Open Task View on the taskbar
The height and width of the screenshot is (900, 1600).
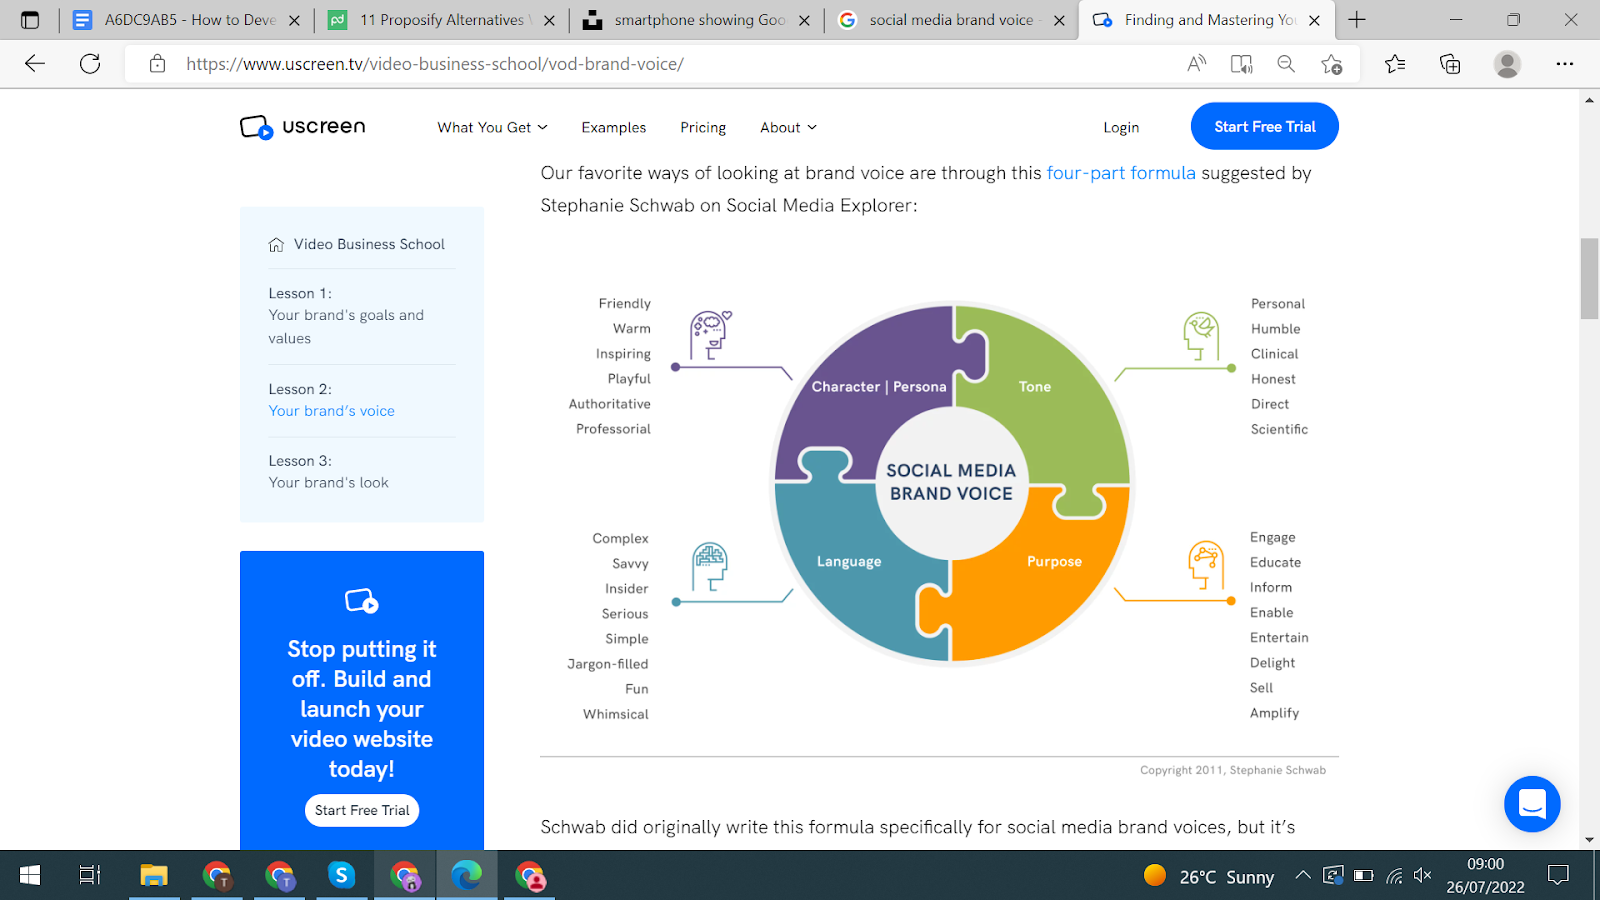(x=90, y=876)
